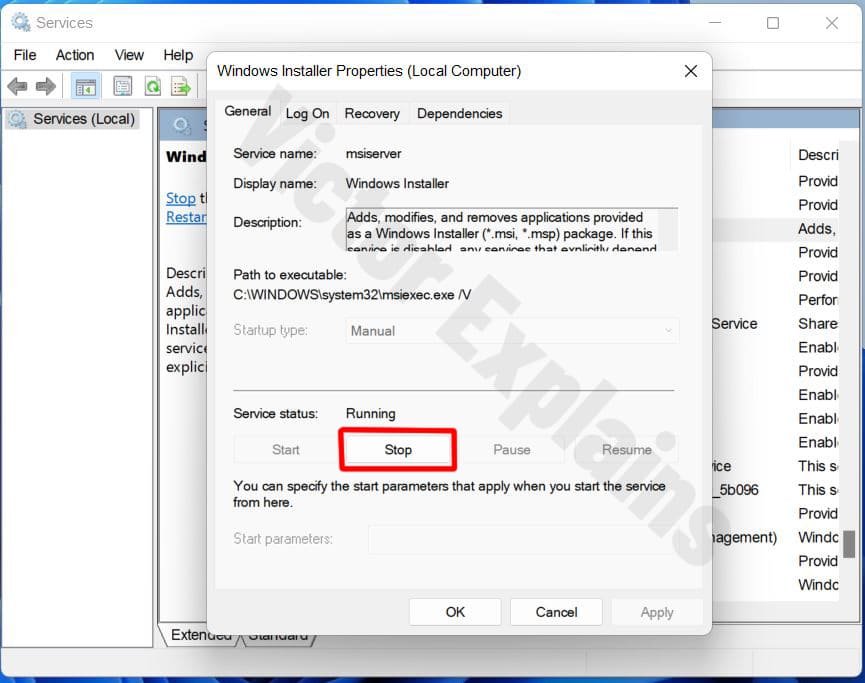Minimize the Services window

[x=715, y=23]
